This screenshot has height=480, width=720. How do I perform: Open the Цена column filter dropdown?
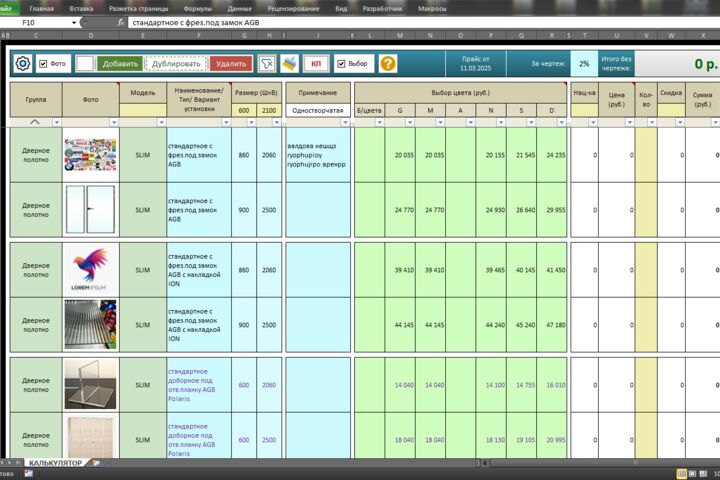[630, 122]
